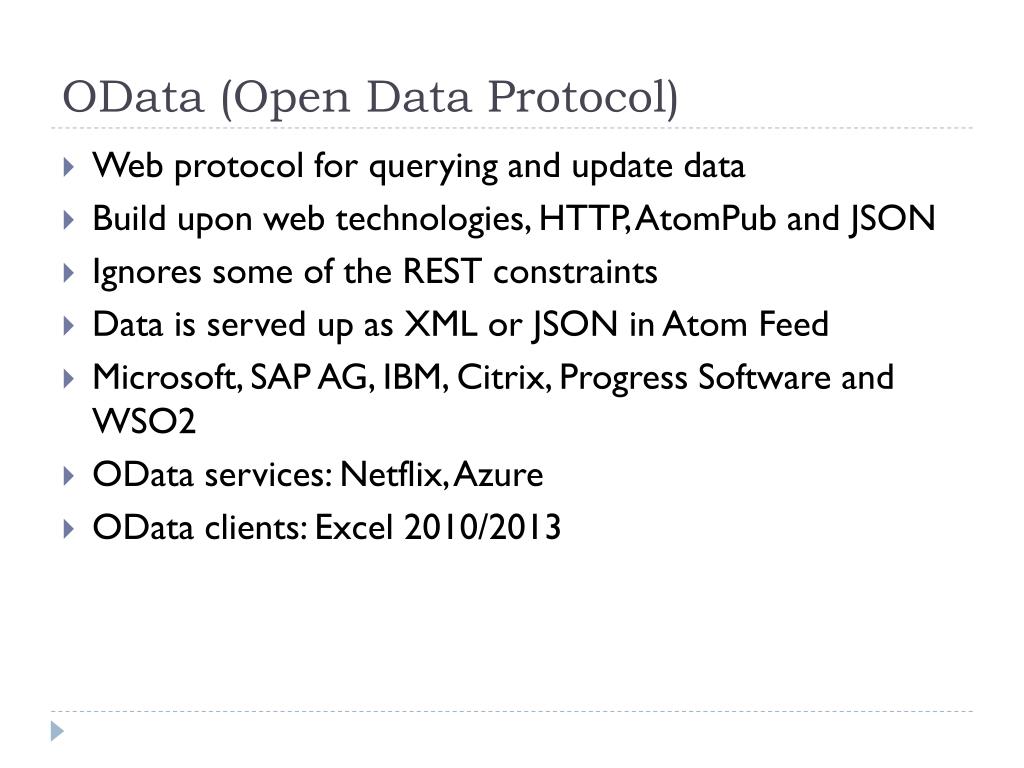Click the word REST in third bullet

point(442,271)
